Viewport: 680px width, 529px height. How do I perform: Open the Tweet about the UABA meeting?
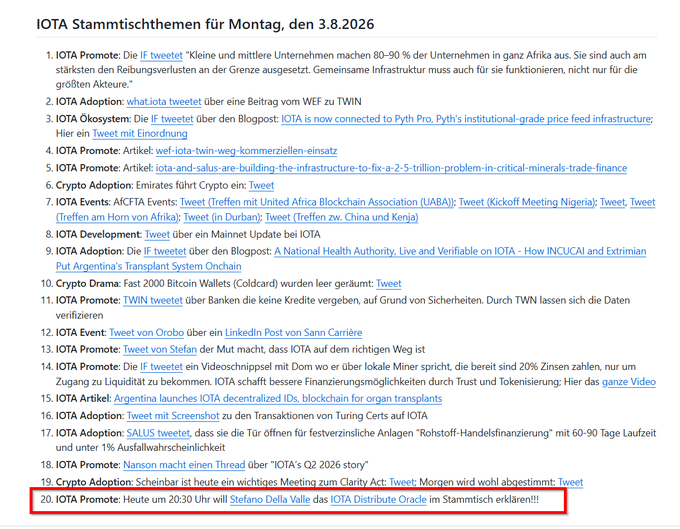tap(317, 202)
